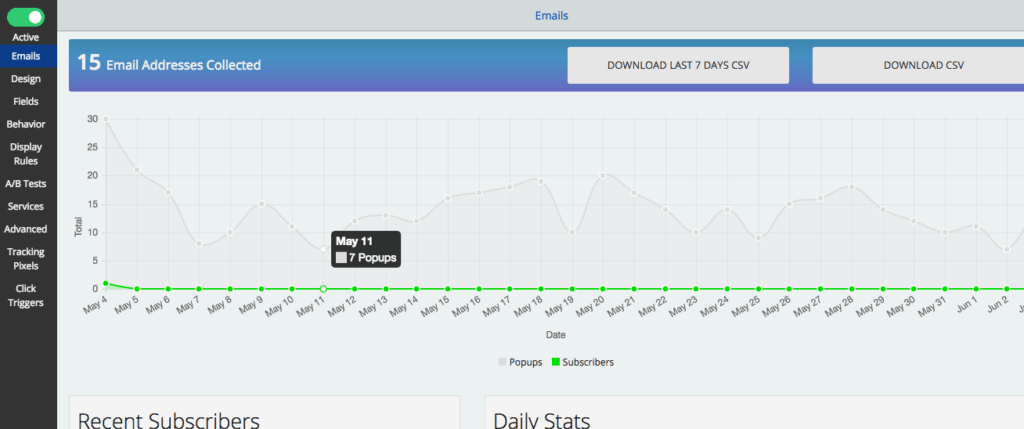1024x429 pixels.
Task: Go to Tracking Pixels section
Action: tap(25, 259)
